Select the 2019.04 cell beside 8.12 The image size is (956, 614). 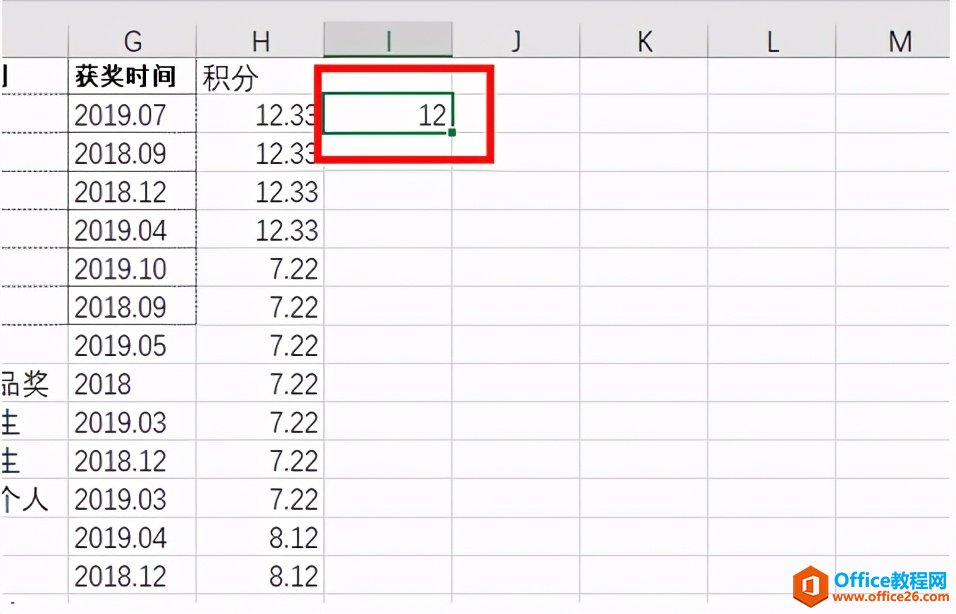[x=132, y=537]
